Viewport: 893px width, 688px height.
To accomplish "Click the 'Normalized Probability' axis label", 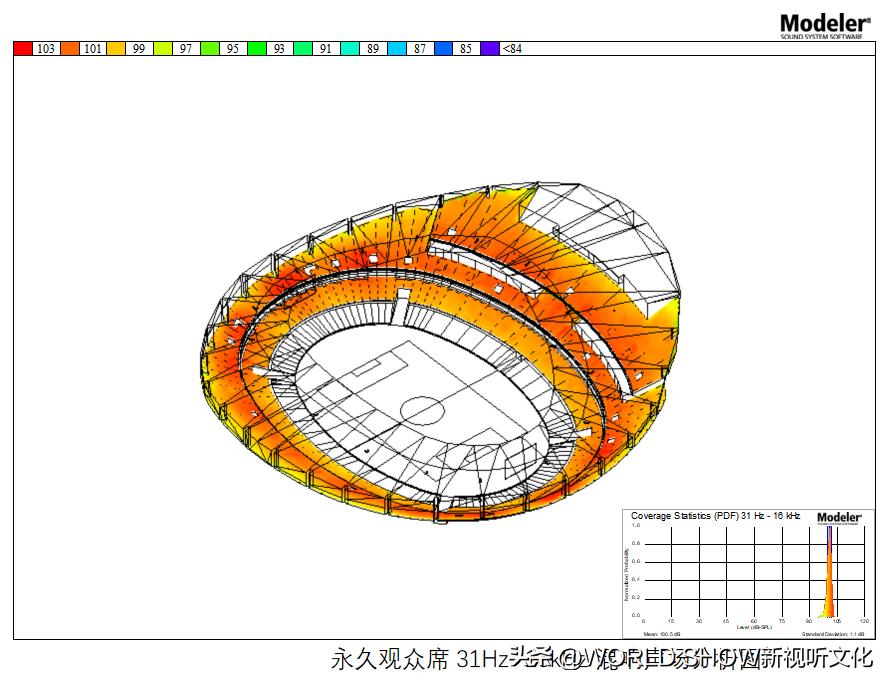I will 626,575.
